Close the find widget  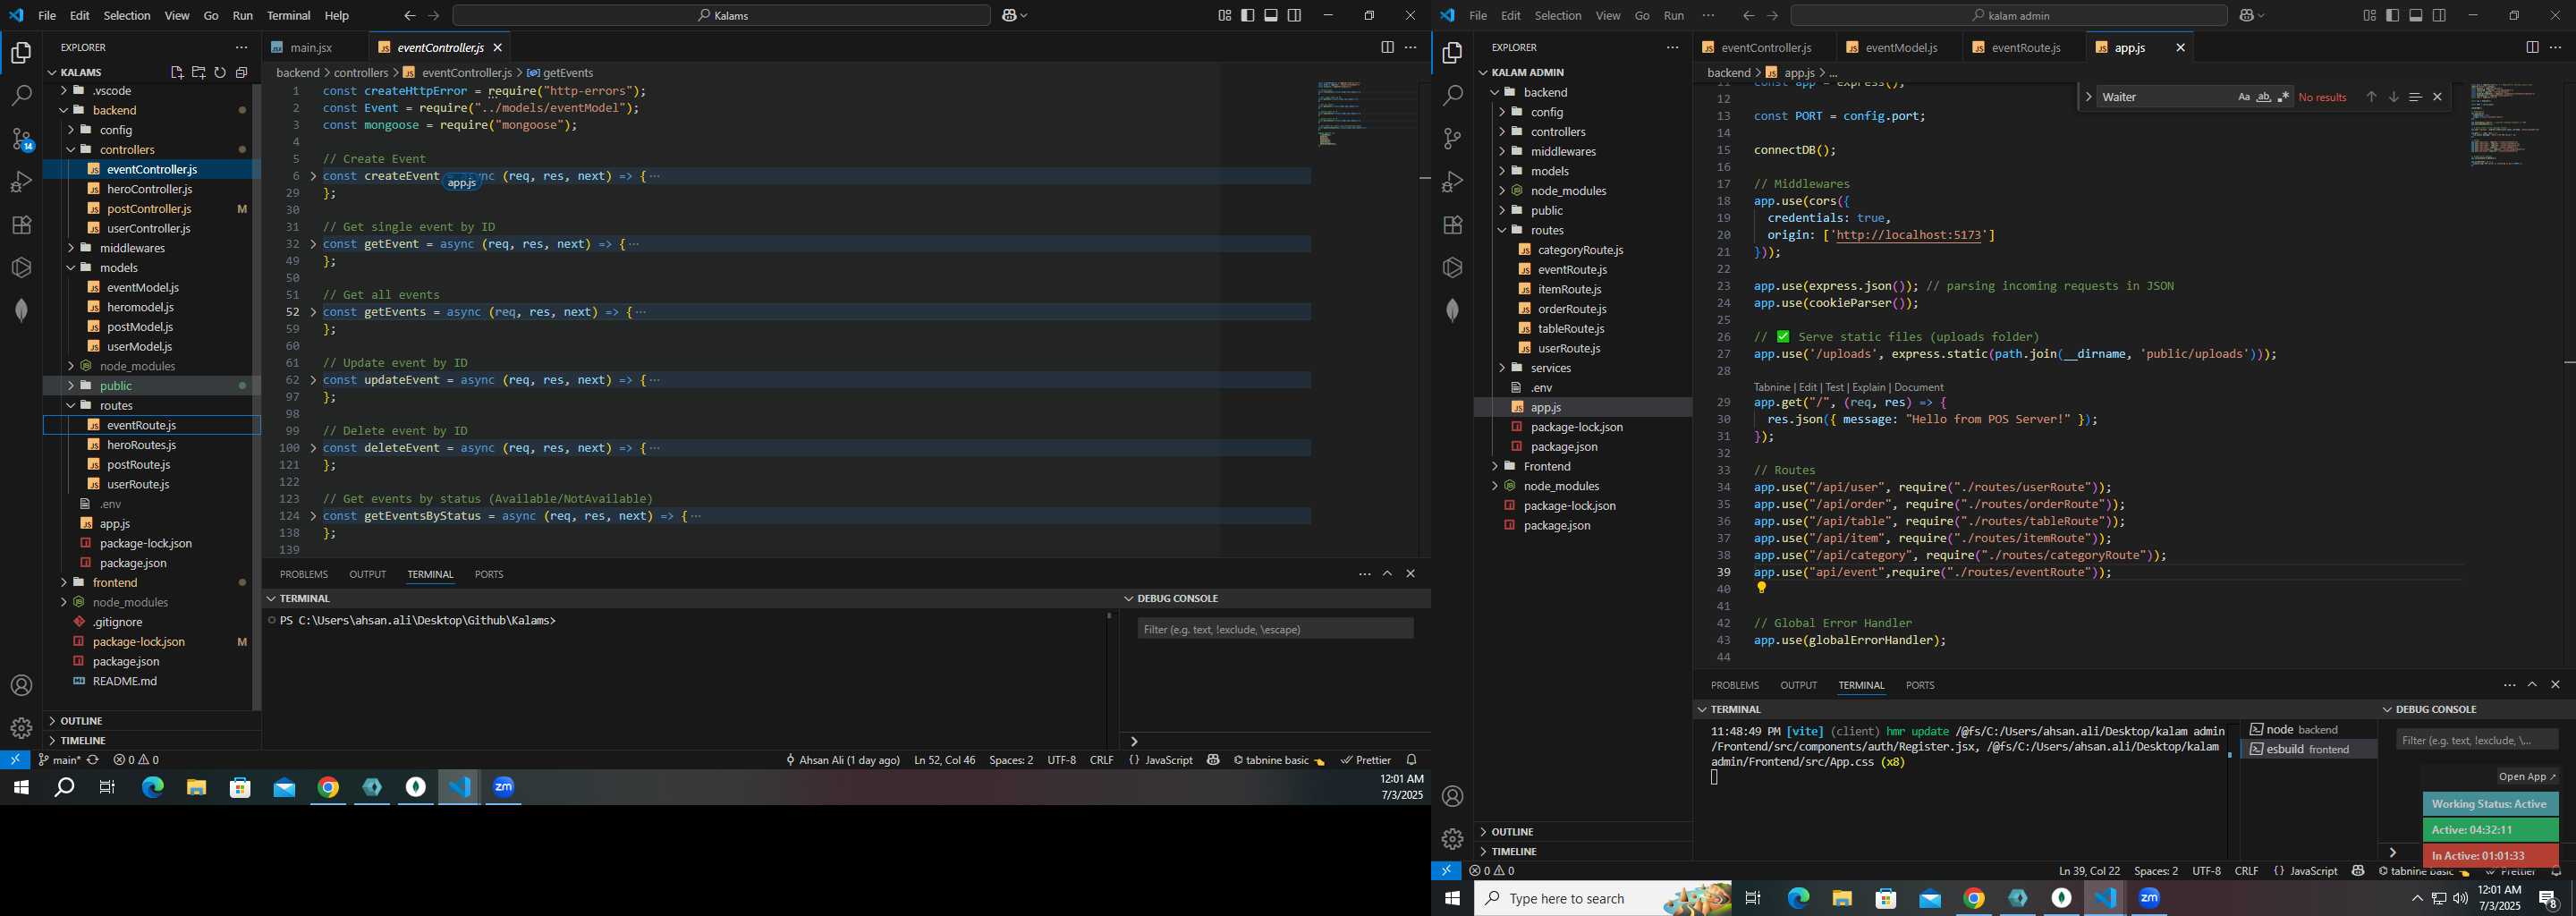(2437, 97)
